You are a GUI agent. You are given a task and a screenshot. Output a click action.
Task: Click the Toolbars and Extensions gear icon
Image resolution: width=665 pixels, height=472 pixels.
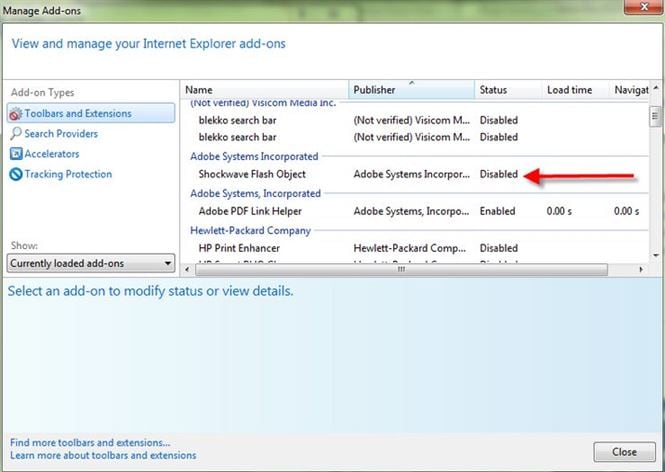[16, 114]
